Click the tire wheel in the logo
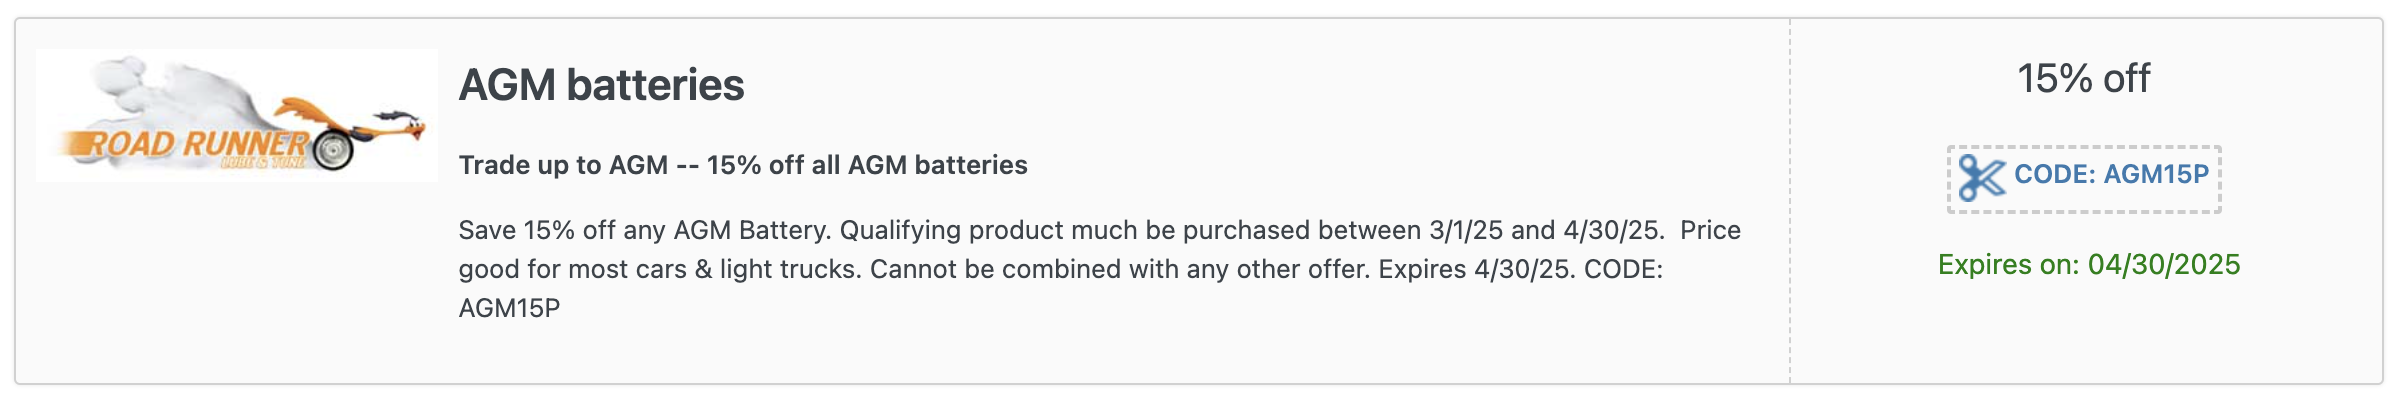The width and height of the screenshot is (2402, 400). click(x=333, y=150)
